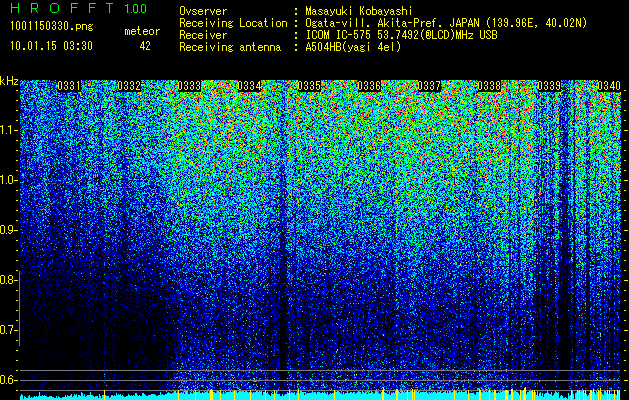Click the 0337 time marker

[429, 86]
